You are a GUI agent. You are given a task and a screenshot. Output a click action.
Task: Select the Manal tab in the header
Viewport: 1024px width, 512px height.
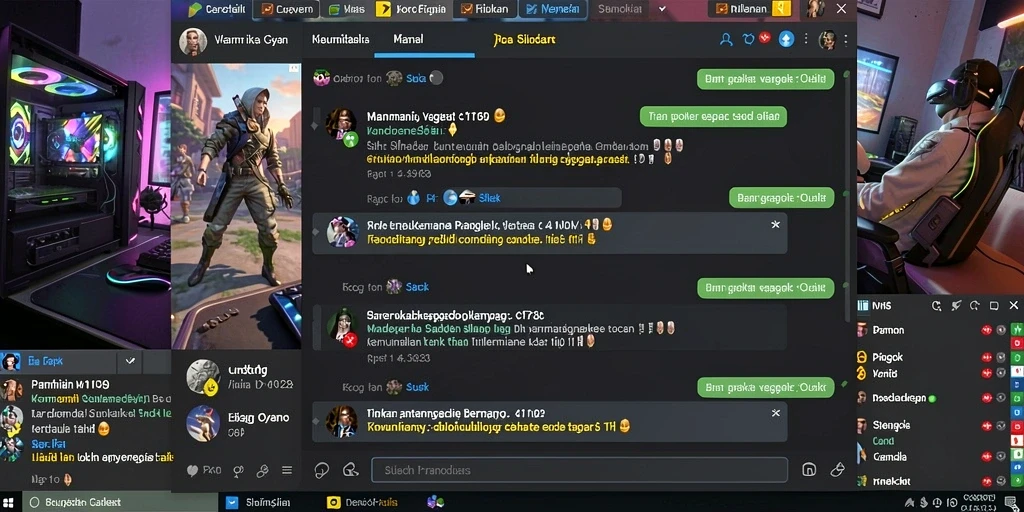click(x=408, y=39)
